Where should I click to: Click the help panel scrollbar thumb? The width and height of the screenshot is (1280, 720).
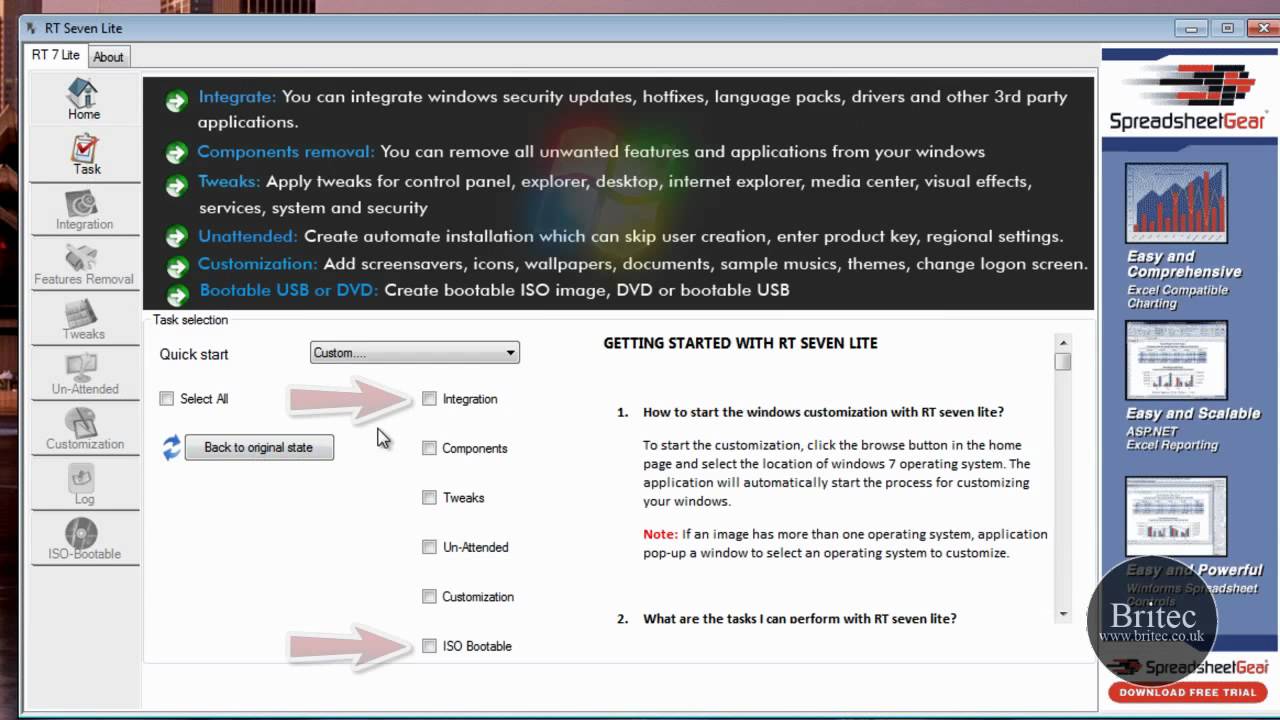point(1063,361)
